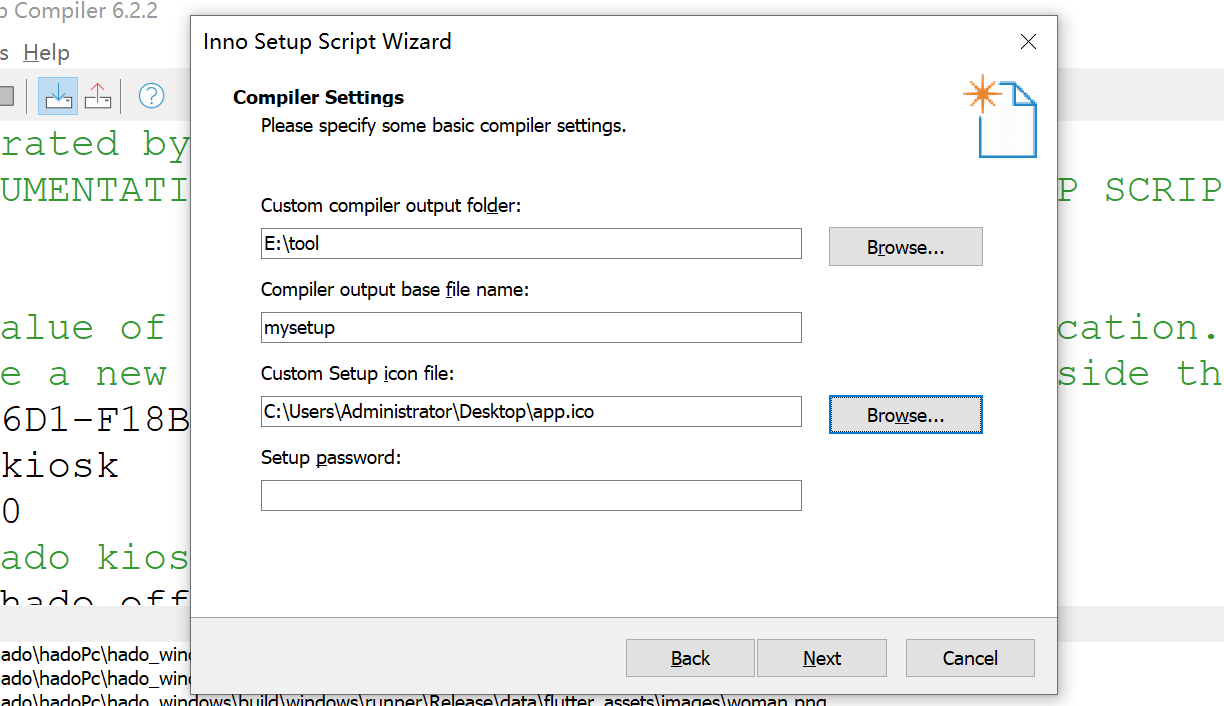Click the highlighted blue down-arrow toolbar icon

coord(57,95)
